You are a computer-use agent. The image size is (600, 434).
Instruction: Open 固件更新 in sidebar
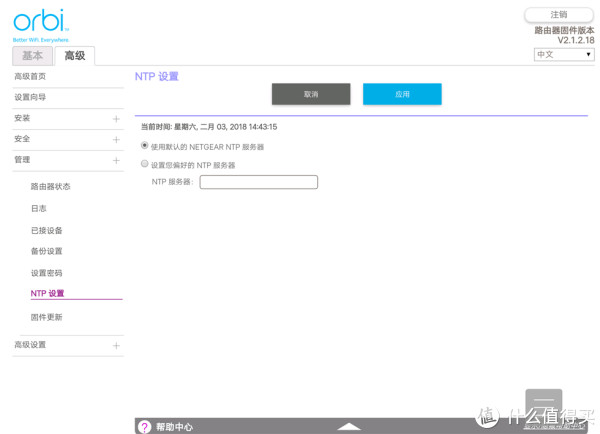click(x=46, y=317)
